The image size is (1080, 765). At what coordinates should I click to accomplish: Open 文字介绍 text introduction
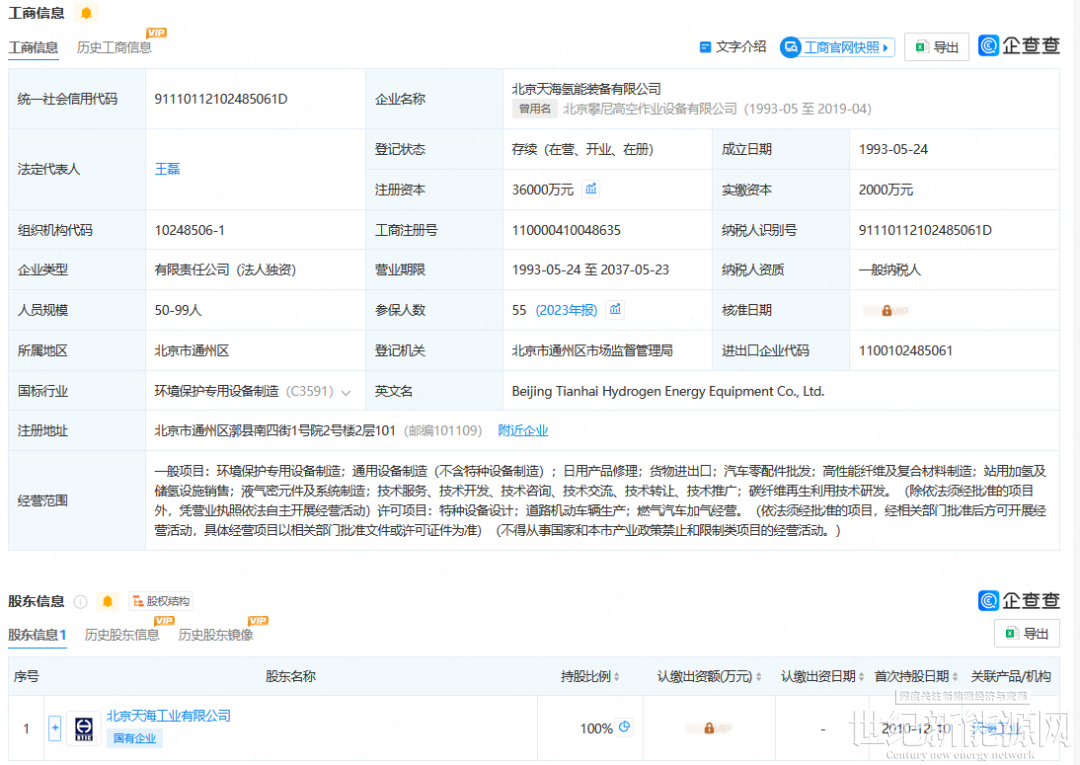732,47
